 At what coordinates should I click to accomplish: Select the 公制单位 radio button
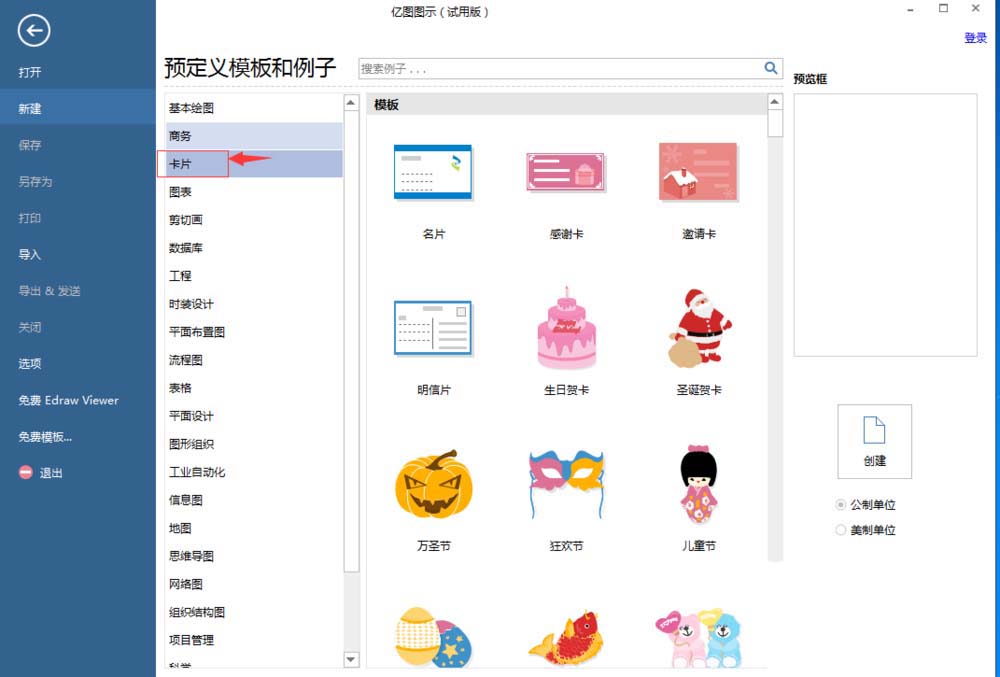(840, 505)
